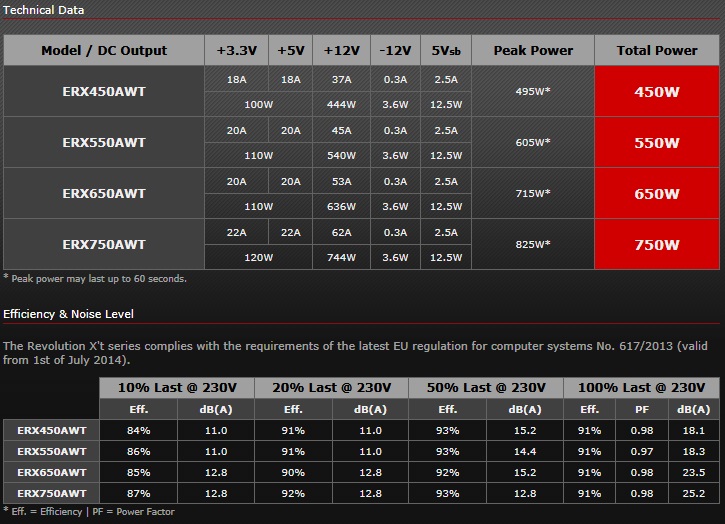
Task: Select the "25.2" dB(A) noise cell
Action: click(694, 493)
